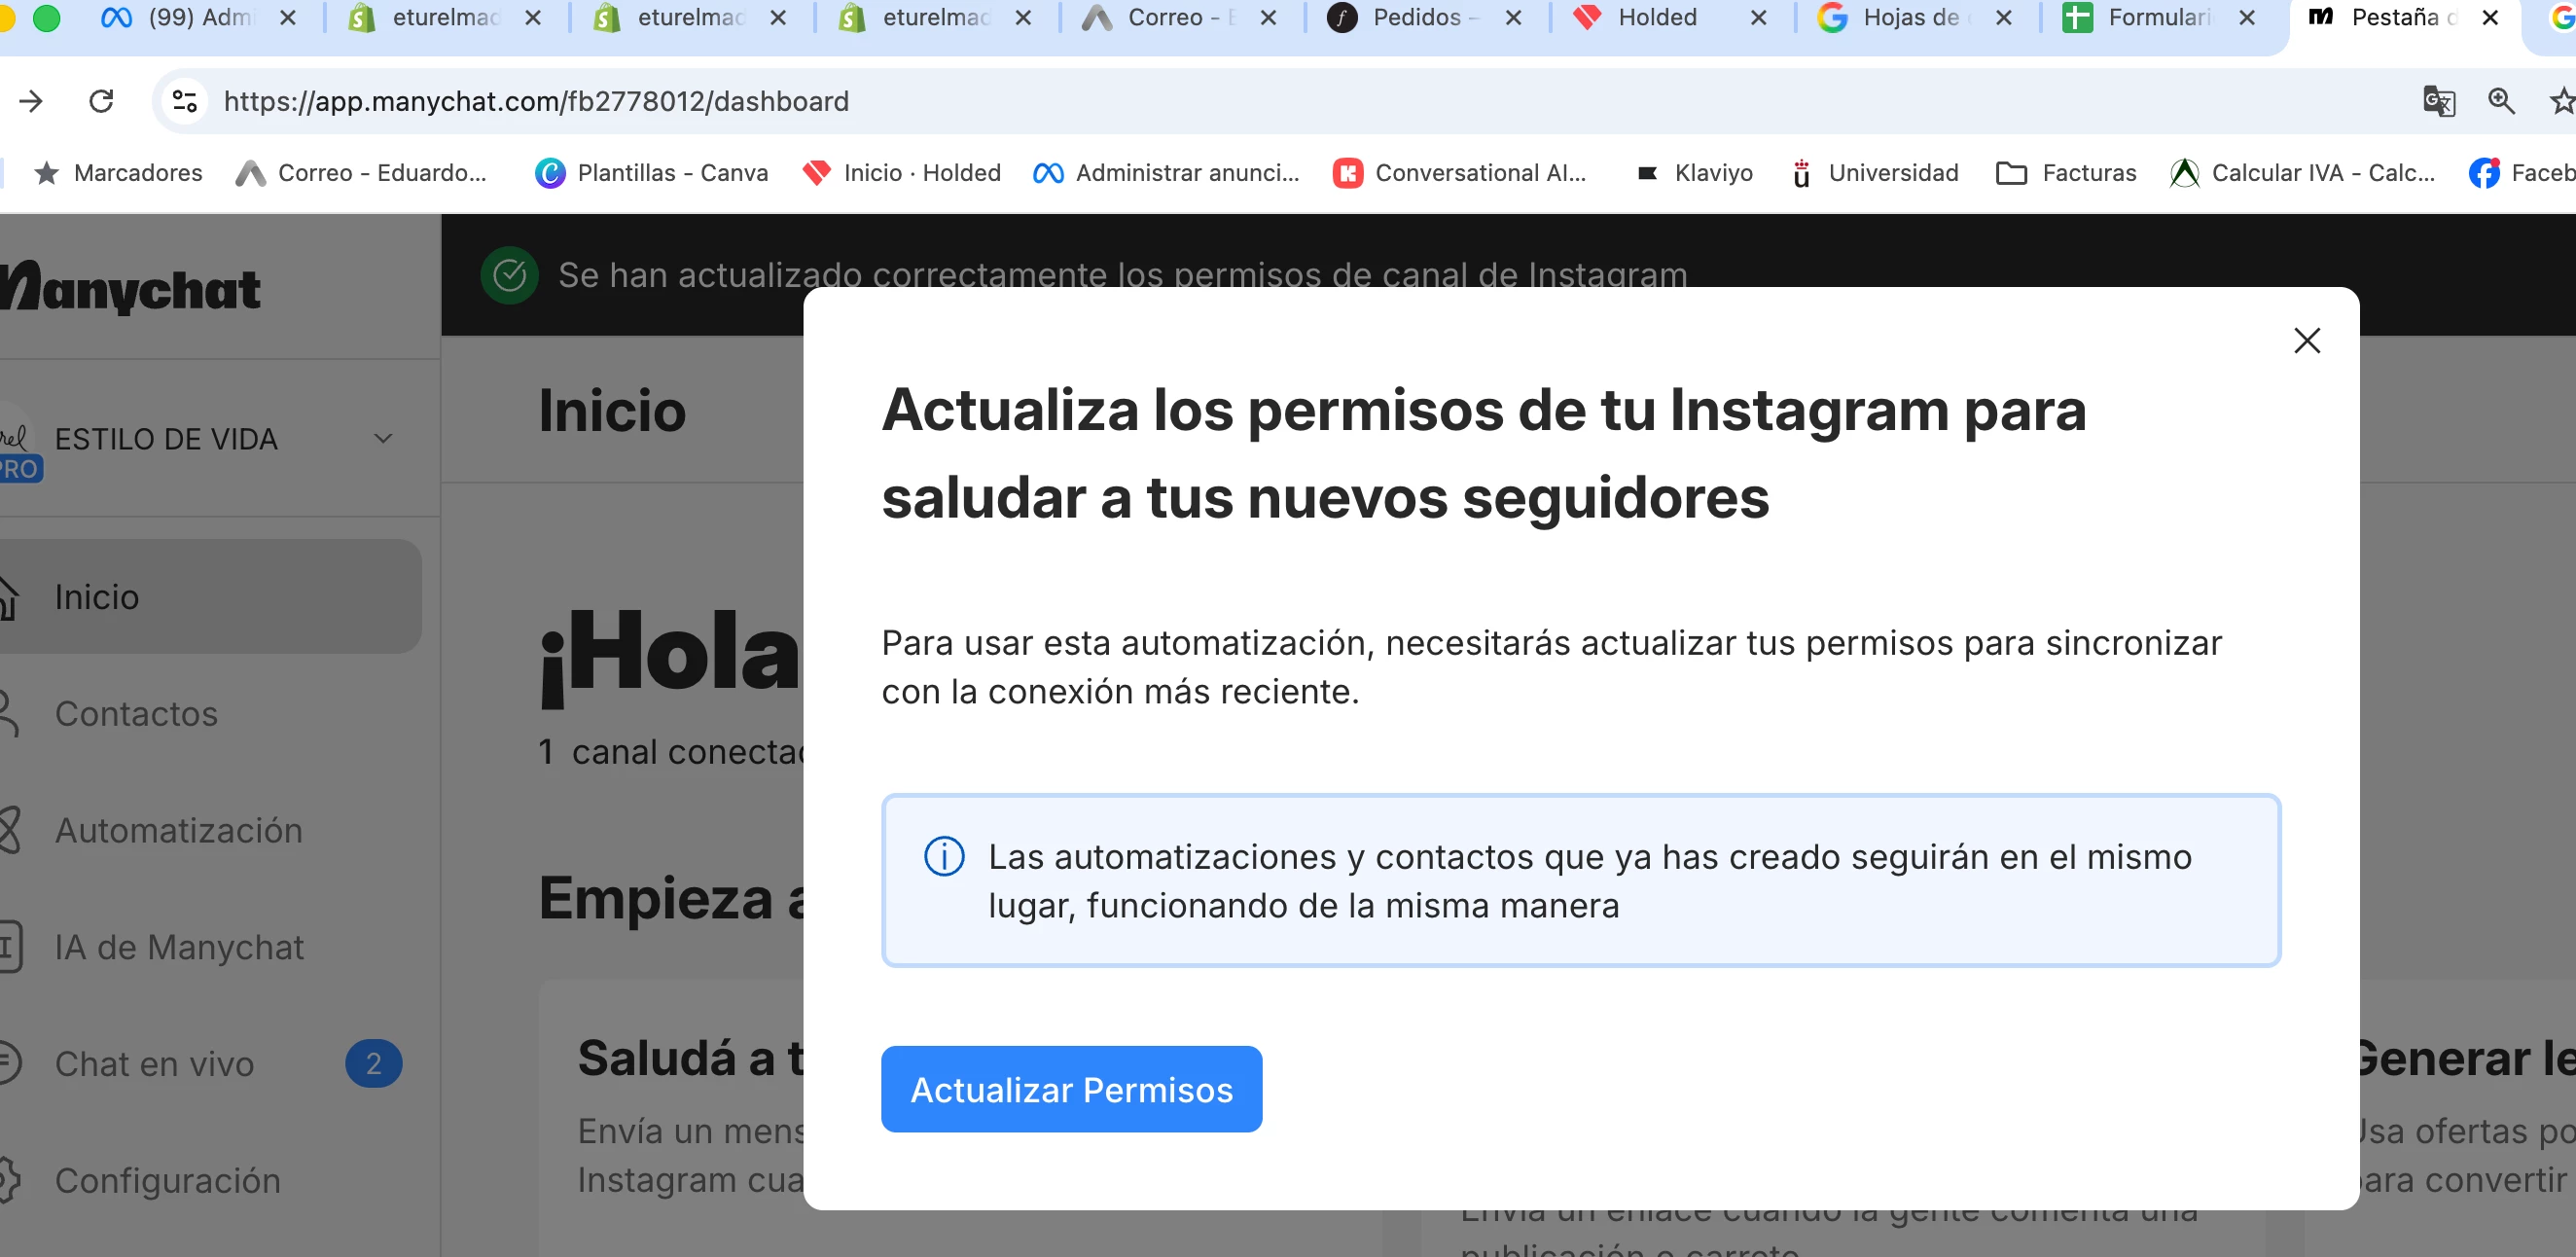Screen dimensions: 2576x1257
Task: Go to Automatización in sidebar
Action: [178, 831]
